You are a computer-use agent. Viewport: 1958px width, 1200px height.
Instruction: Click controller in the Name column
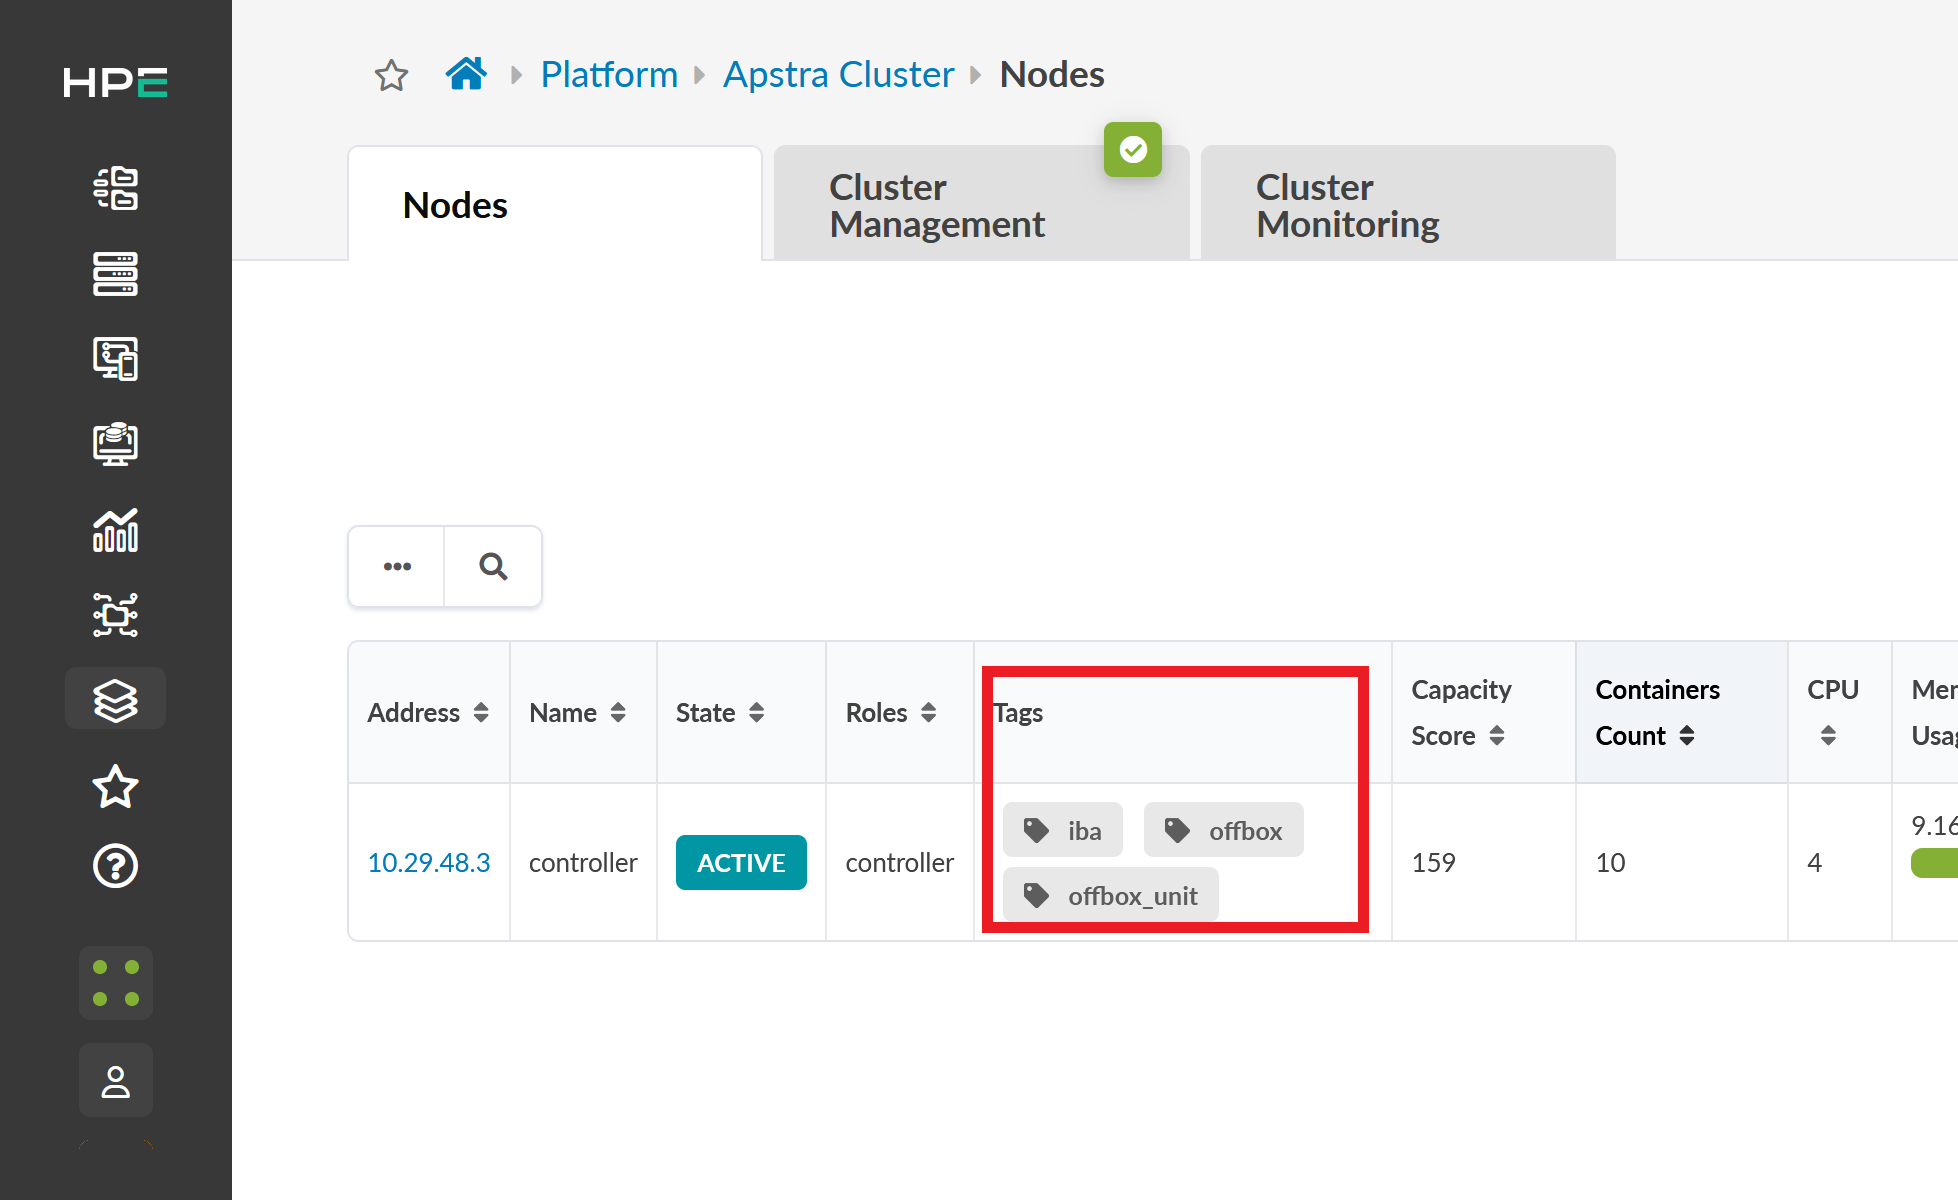583,863
